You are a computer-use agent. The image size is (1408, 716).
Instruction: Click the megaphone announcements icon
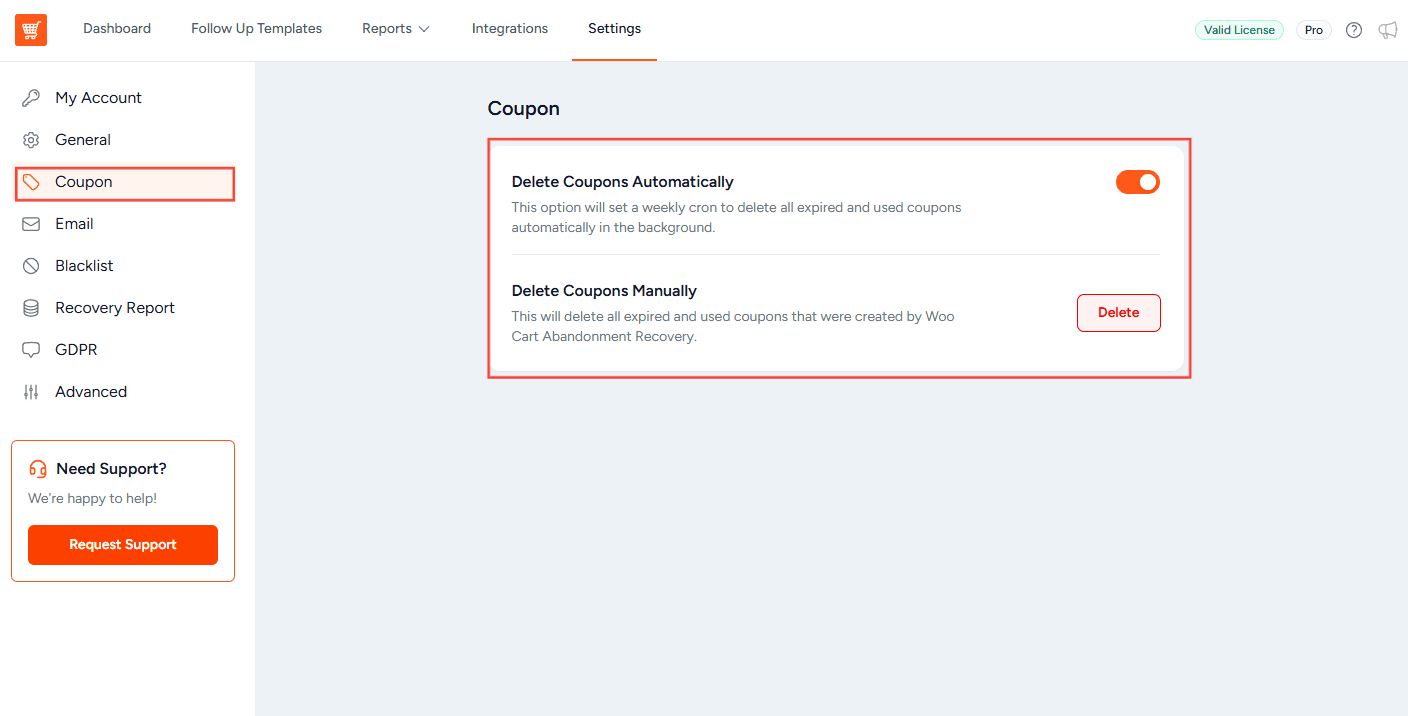pos(1388,30)
